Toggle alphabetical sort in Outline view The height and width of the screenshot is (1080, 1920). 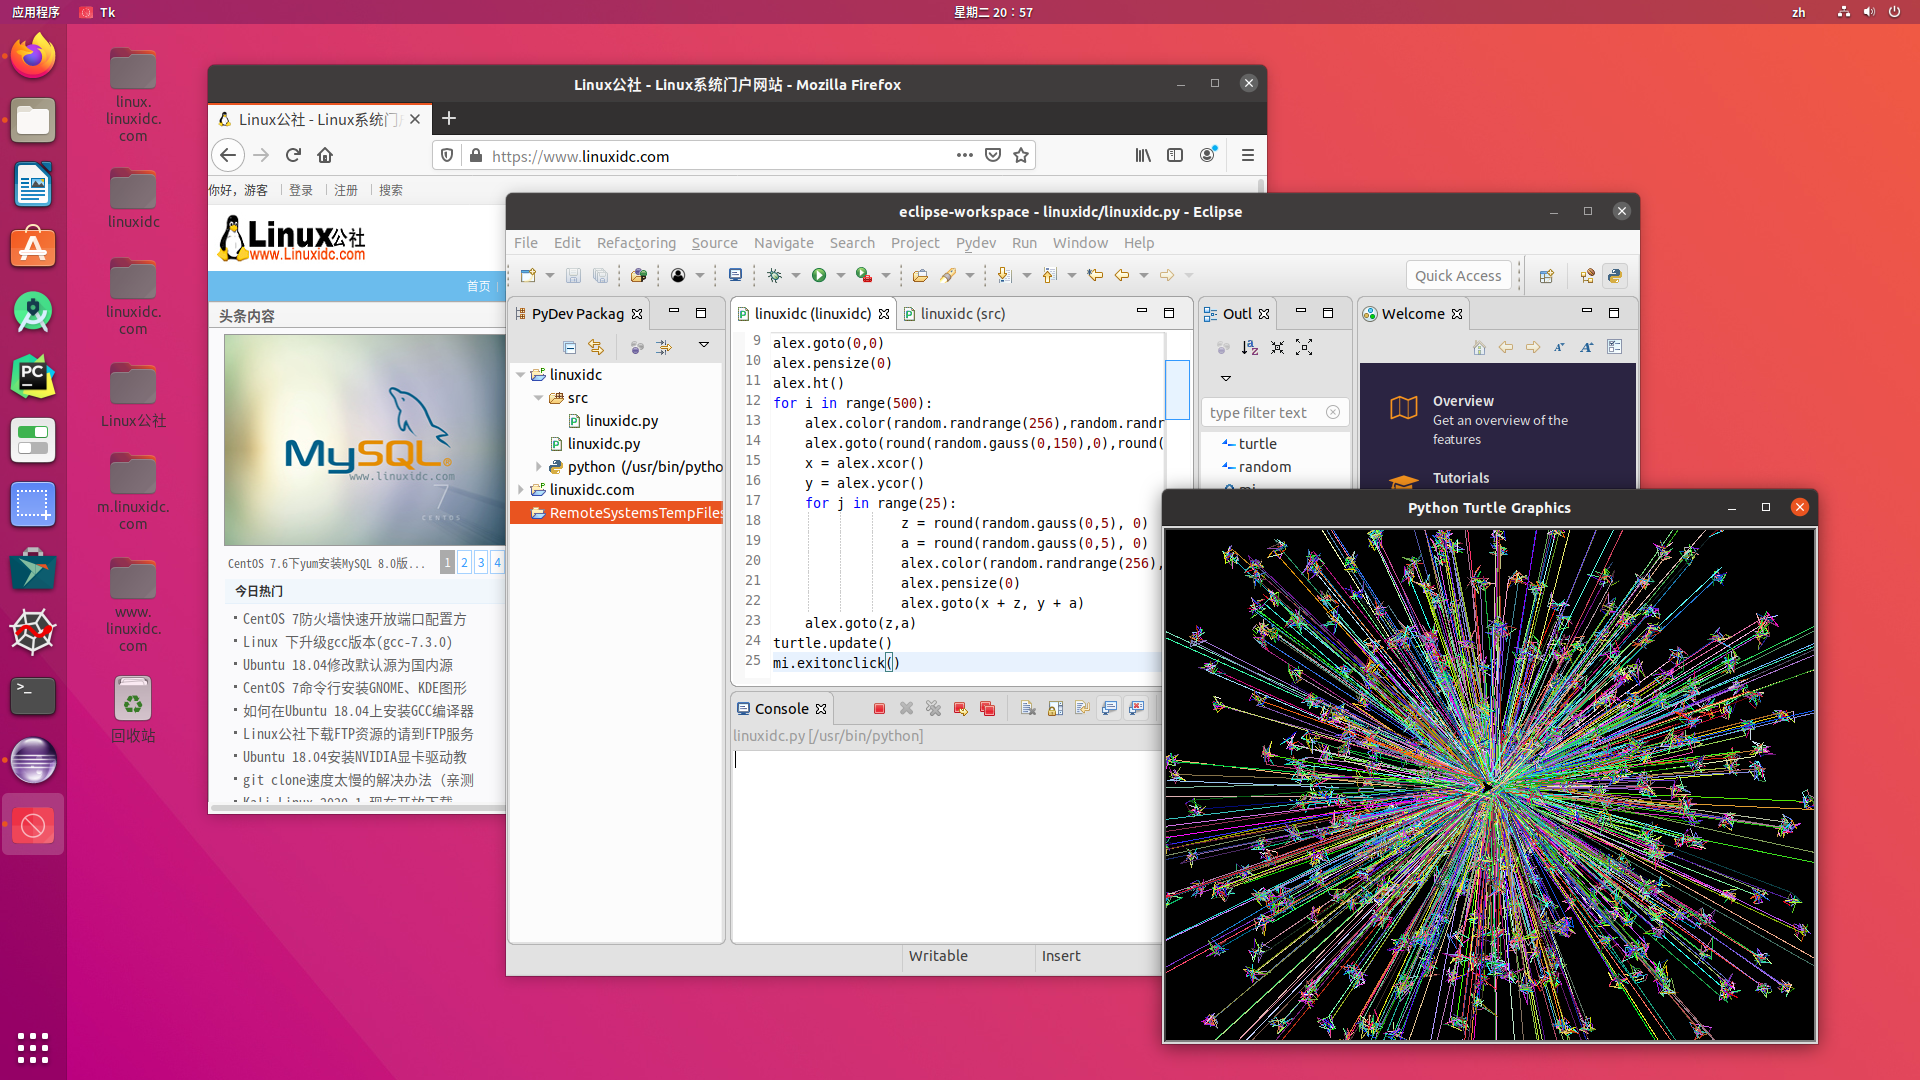coord(1249,347)
